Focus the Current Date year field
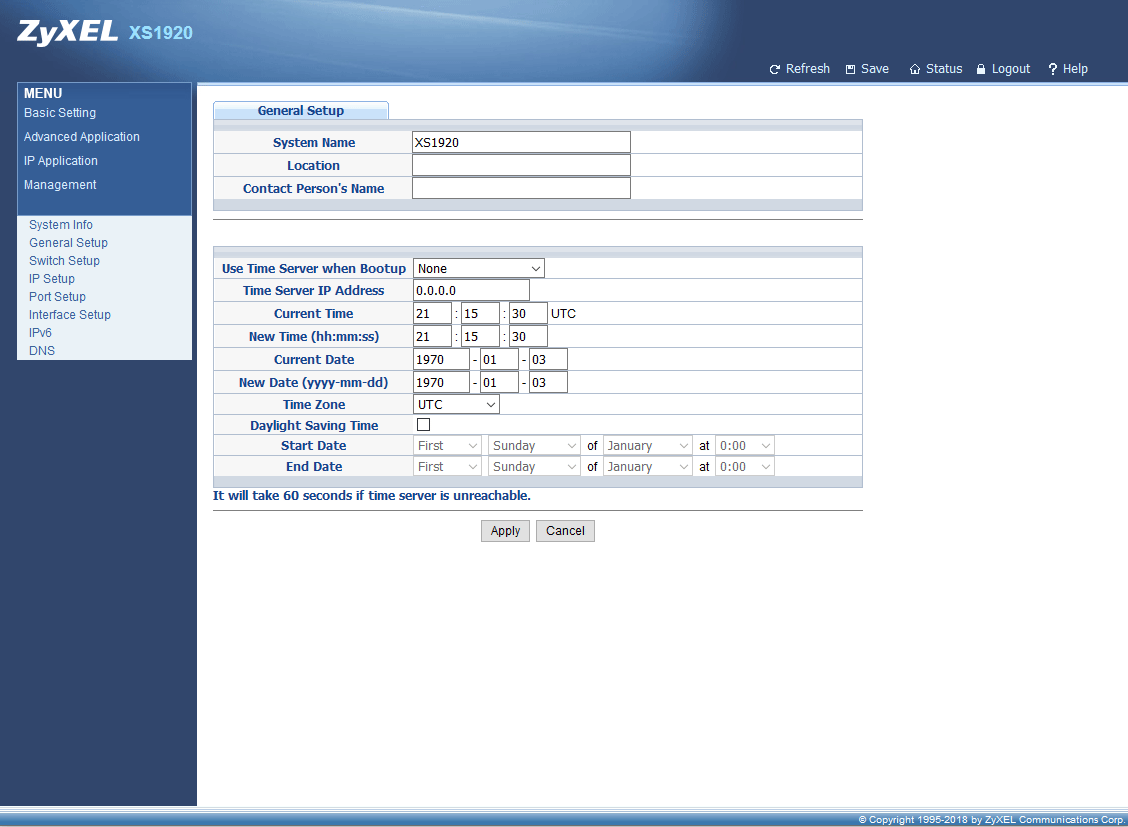The width and height of the screenshot is (1128, 827). pos(441,360)
